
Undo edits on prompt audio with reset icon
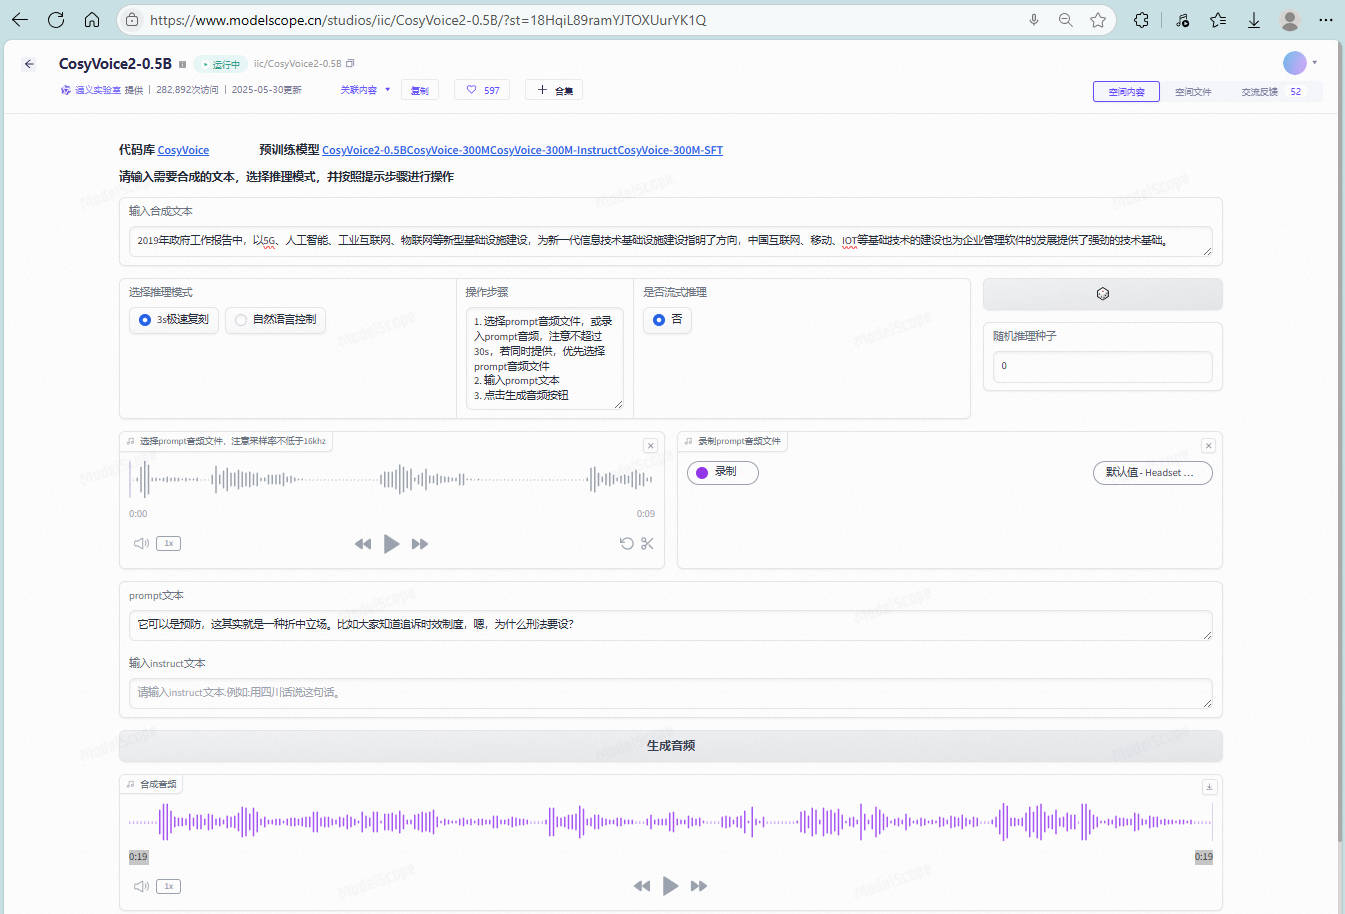626,544
